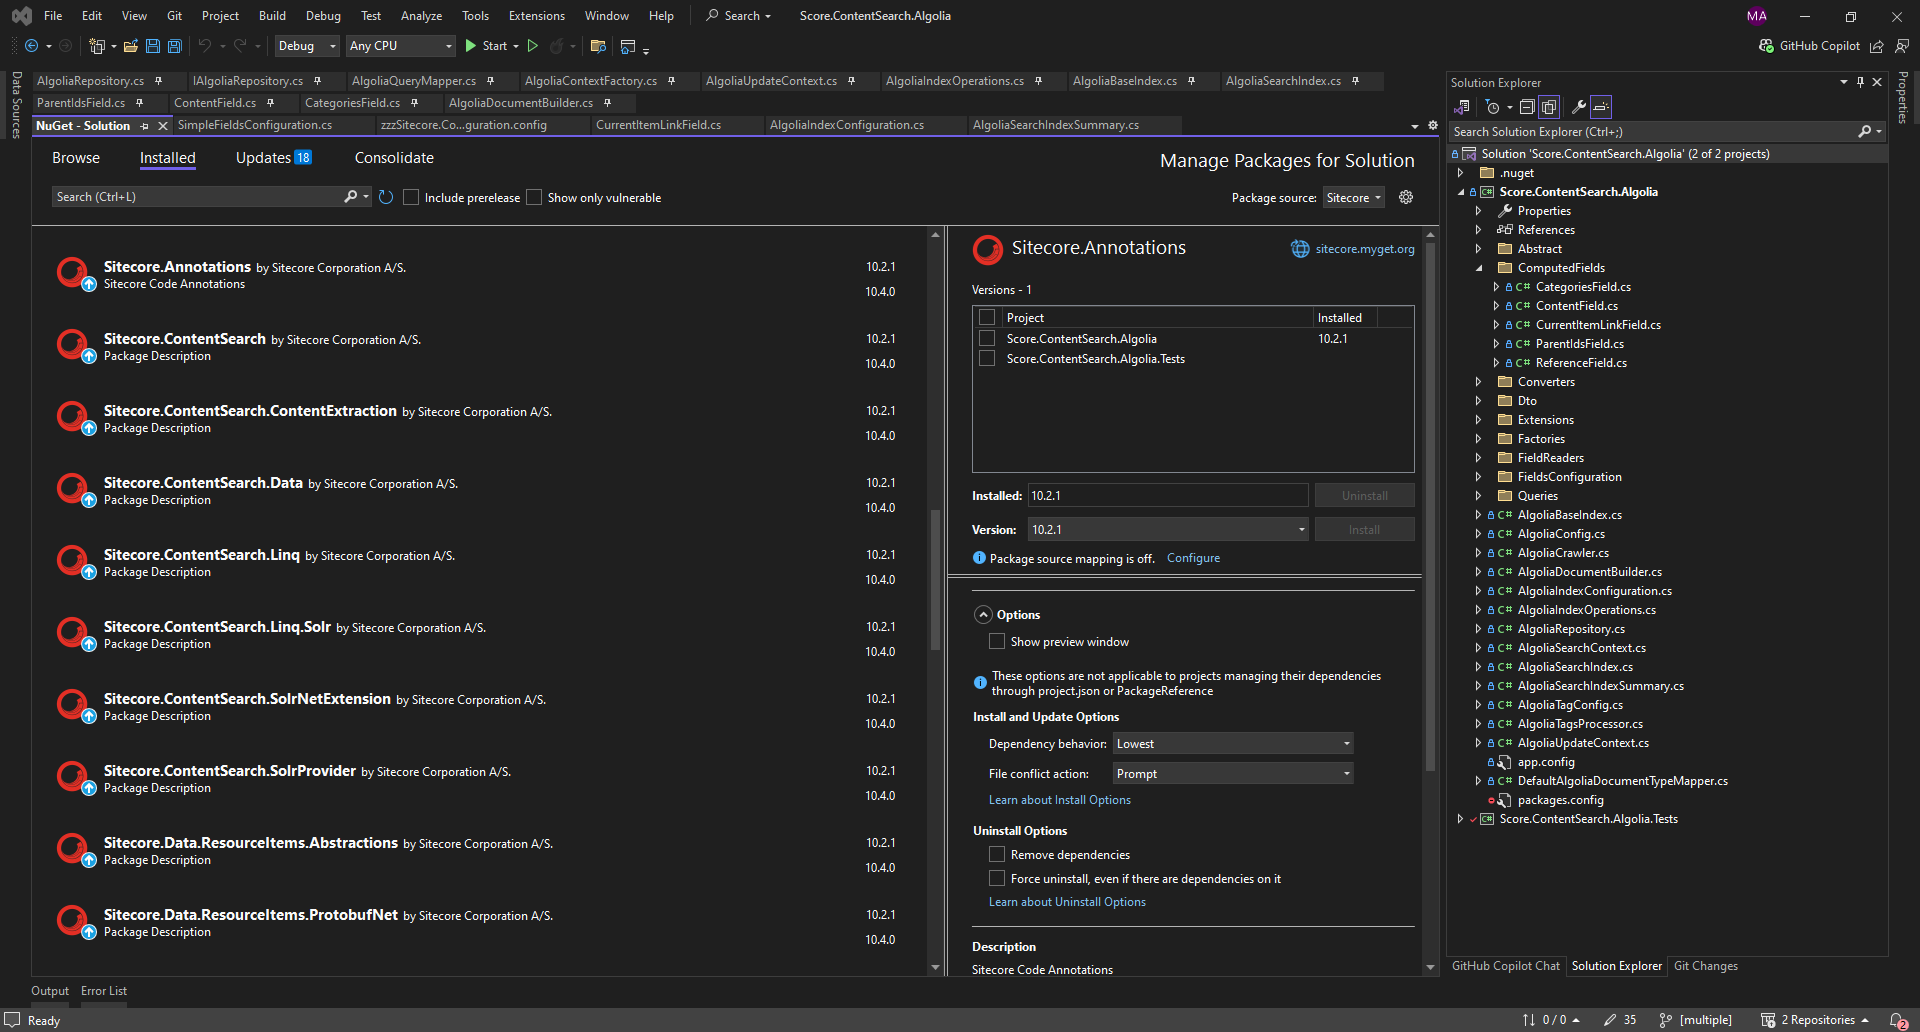This screenshot has width=1920, height=1032.
Task: Check the Show only vulnerable checkbox
Action: (x=534, y=198)
